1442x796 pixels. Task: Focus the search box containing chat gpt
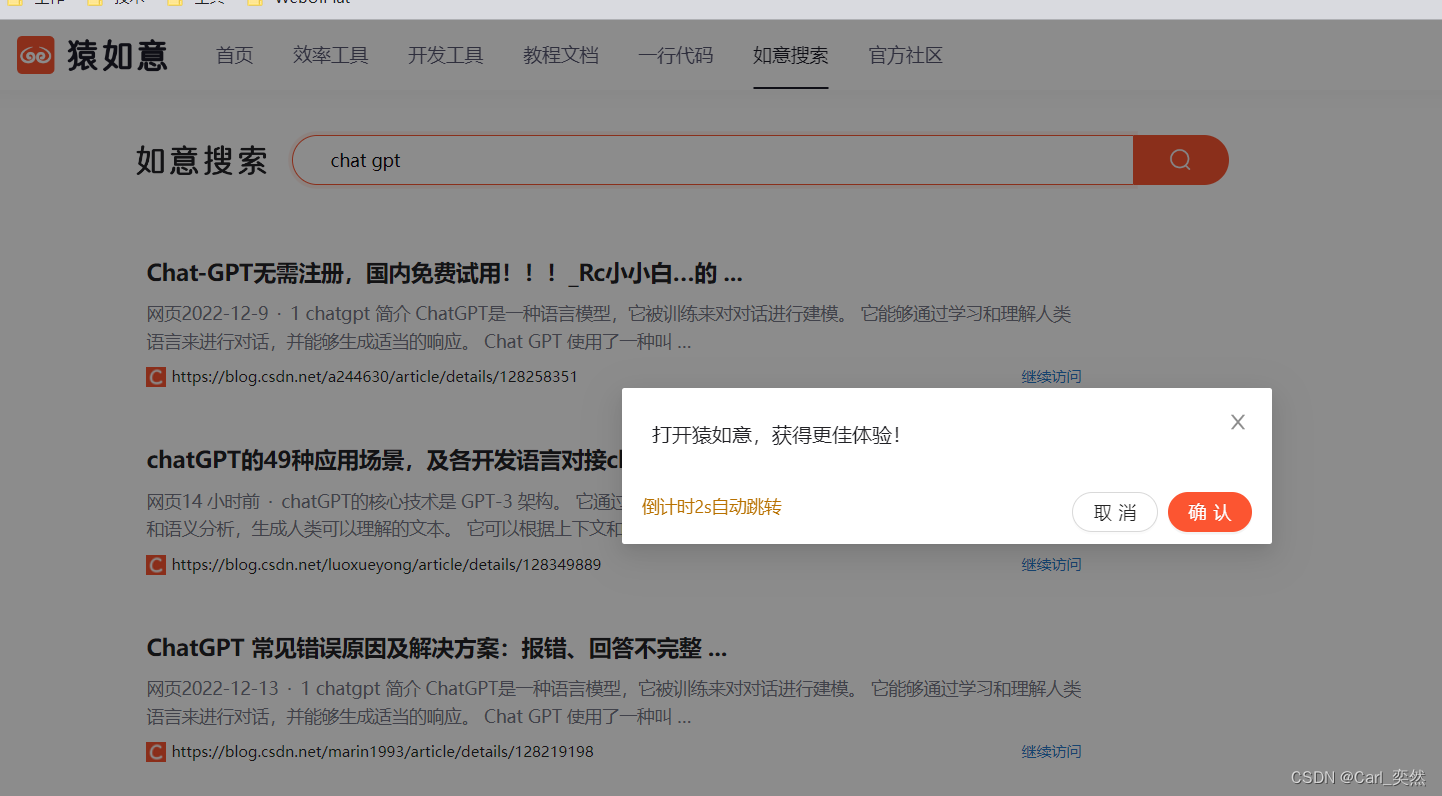click(712, 160)
